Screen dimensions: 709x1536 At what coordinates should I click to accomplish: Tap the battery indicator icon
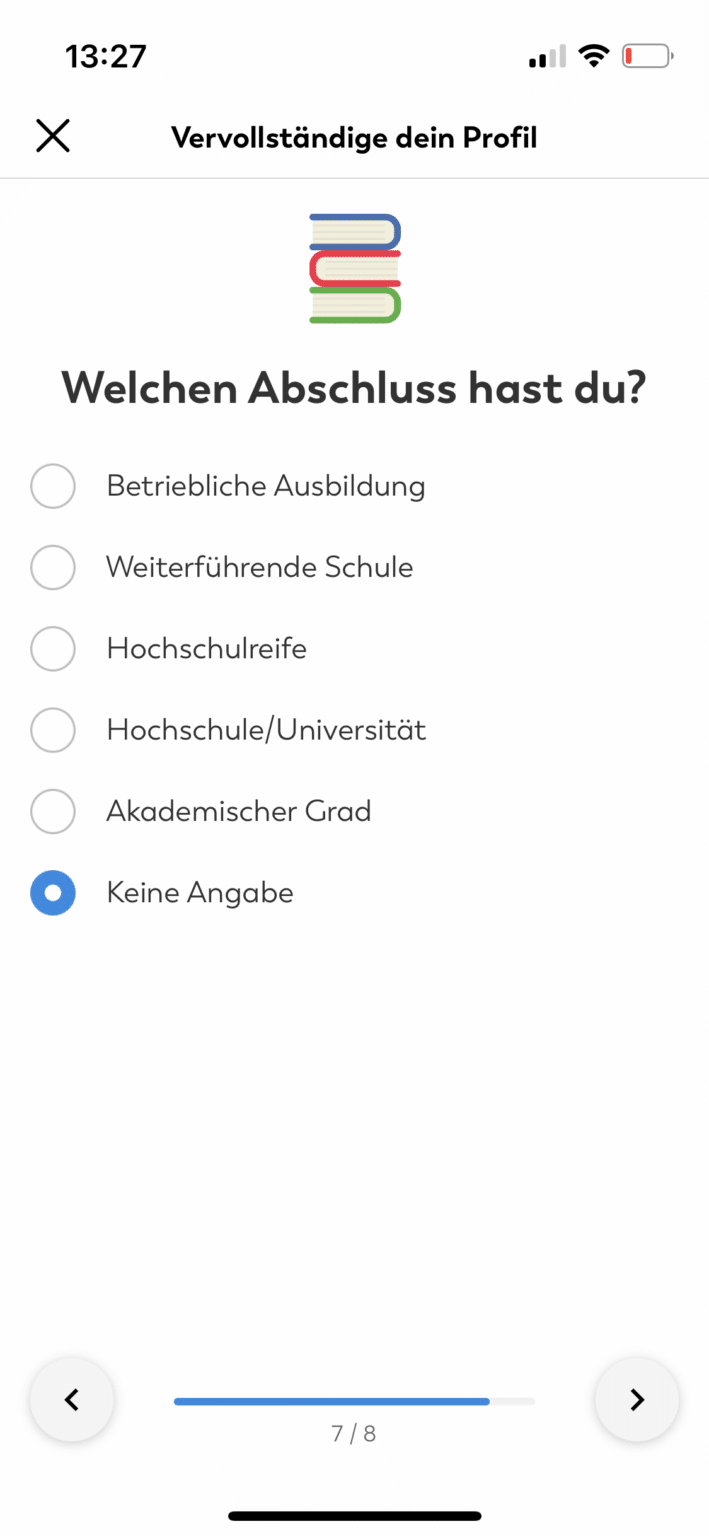click(x=646, y=55)
